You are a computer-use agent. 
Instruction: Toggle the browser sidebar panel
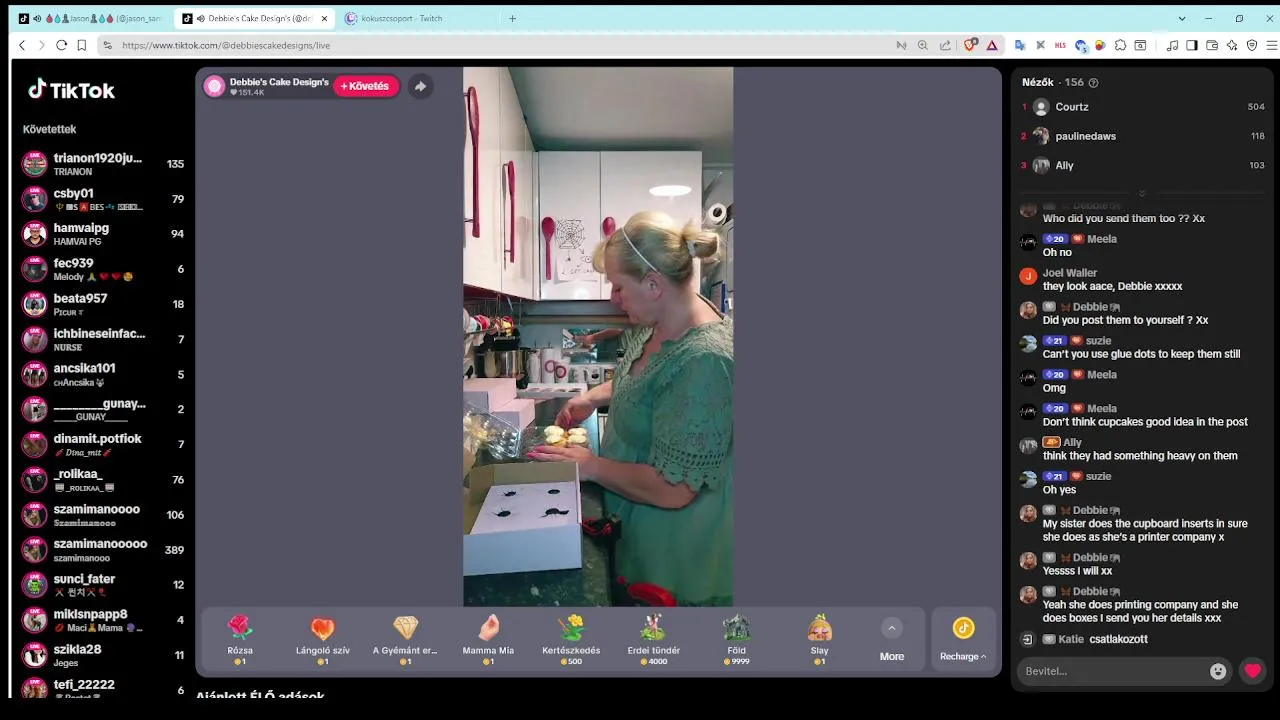[x=1192, y=45]
